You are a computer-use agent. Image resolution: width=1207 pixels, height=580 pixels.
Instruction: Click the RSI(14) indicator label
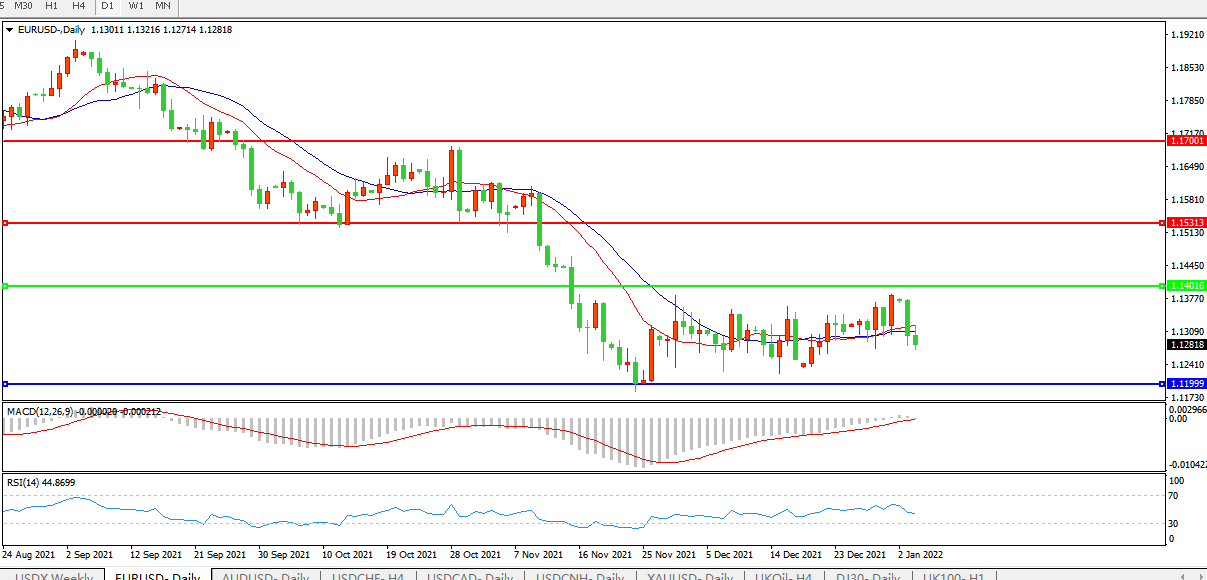tap(27, 483)
